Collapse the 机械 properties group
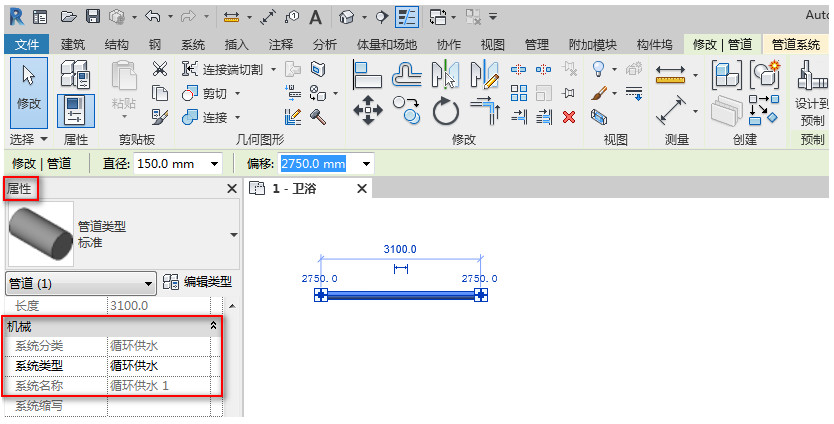The width and height of the screenshot is (834, 424). pyautogui.click(x=214, y=326)
